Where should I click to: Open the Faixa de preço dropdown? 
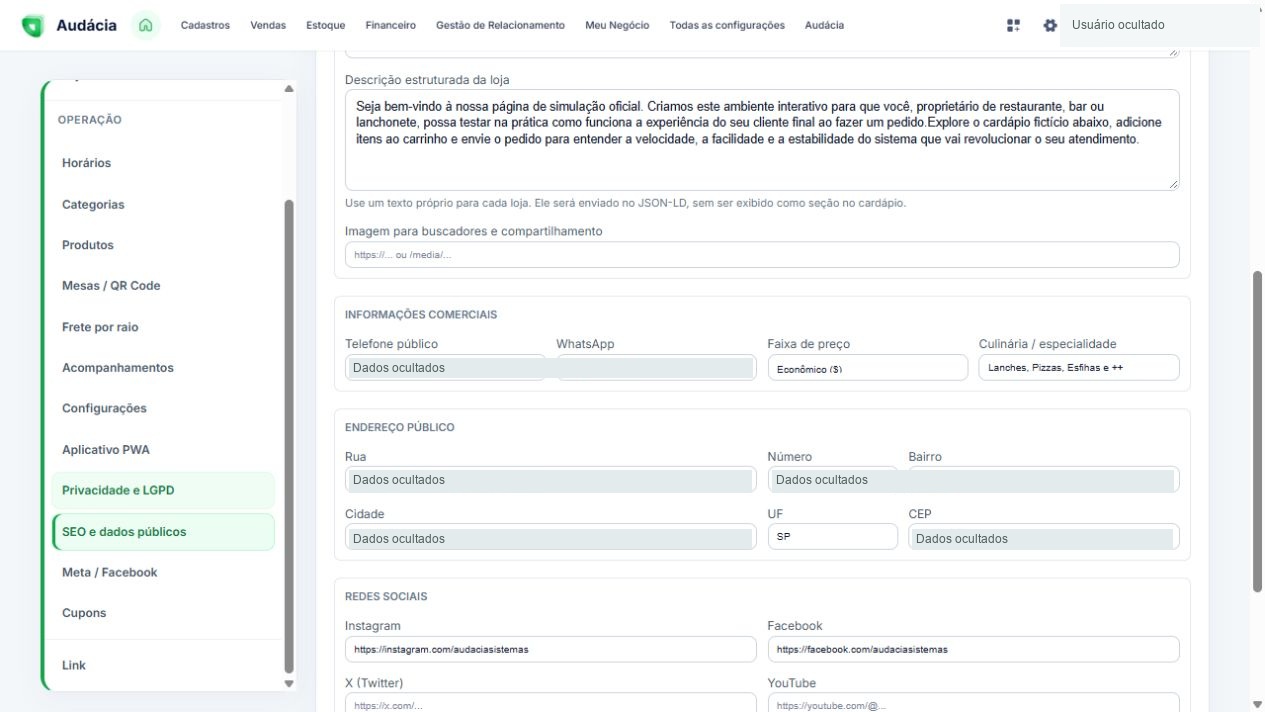pyautogui.click(x=868, y=368)
